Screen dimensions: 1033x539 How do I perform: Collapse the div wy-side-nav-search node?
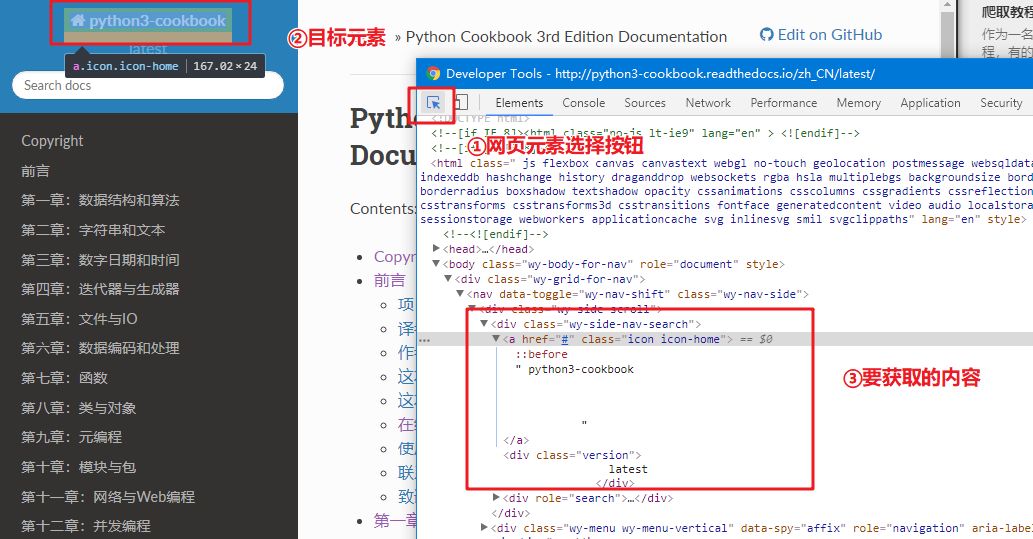click(x=484, y=324)
